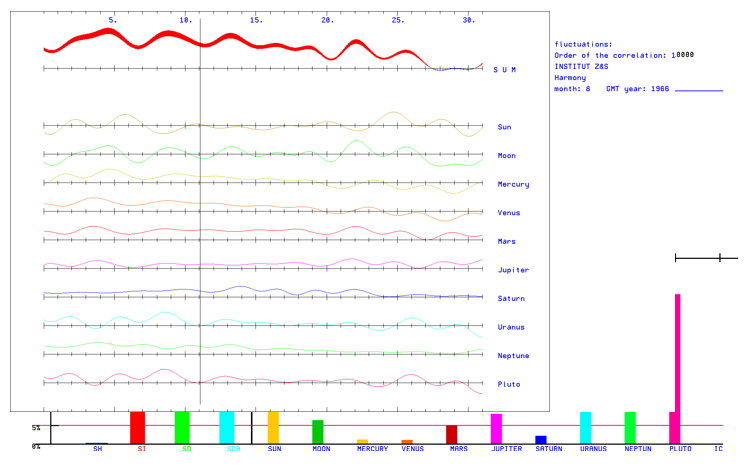Click the Saturn row label beside curves
The height and width of the screenshot is (469, 748).
pyautogui.click(x=511, y=299)
